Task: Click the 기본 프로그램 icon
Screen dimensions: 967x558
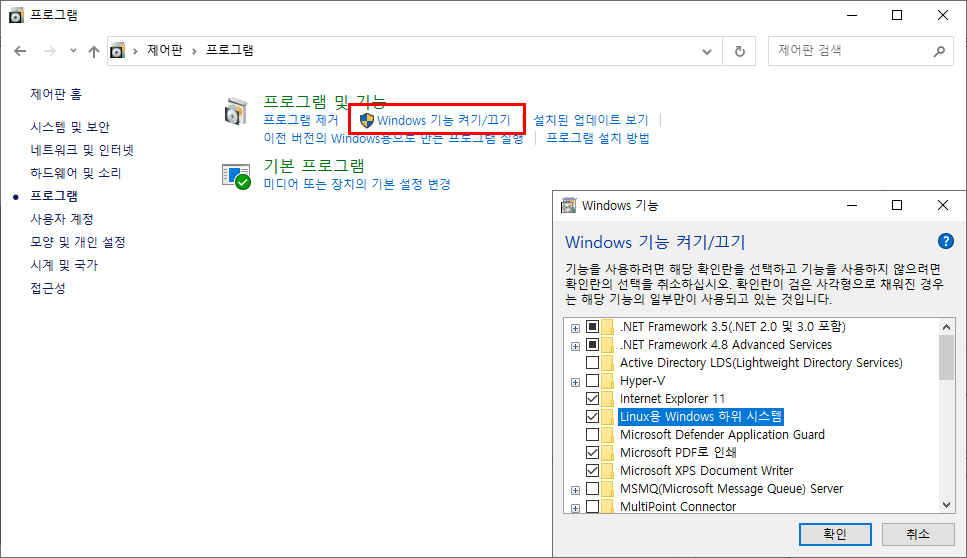Action: 237,176
